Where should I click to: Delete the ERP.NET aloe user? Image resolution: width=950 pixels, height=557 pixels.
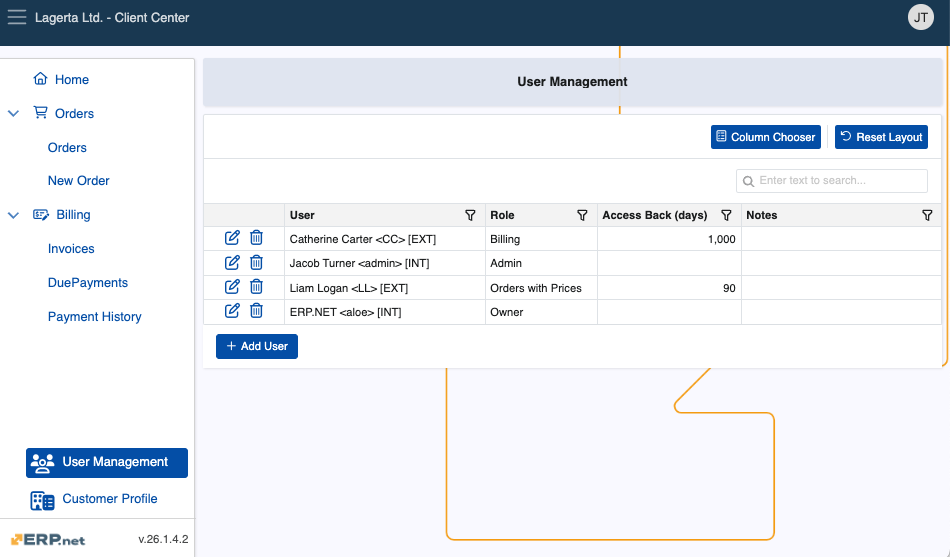pos(256,311)
